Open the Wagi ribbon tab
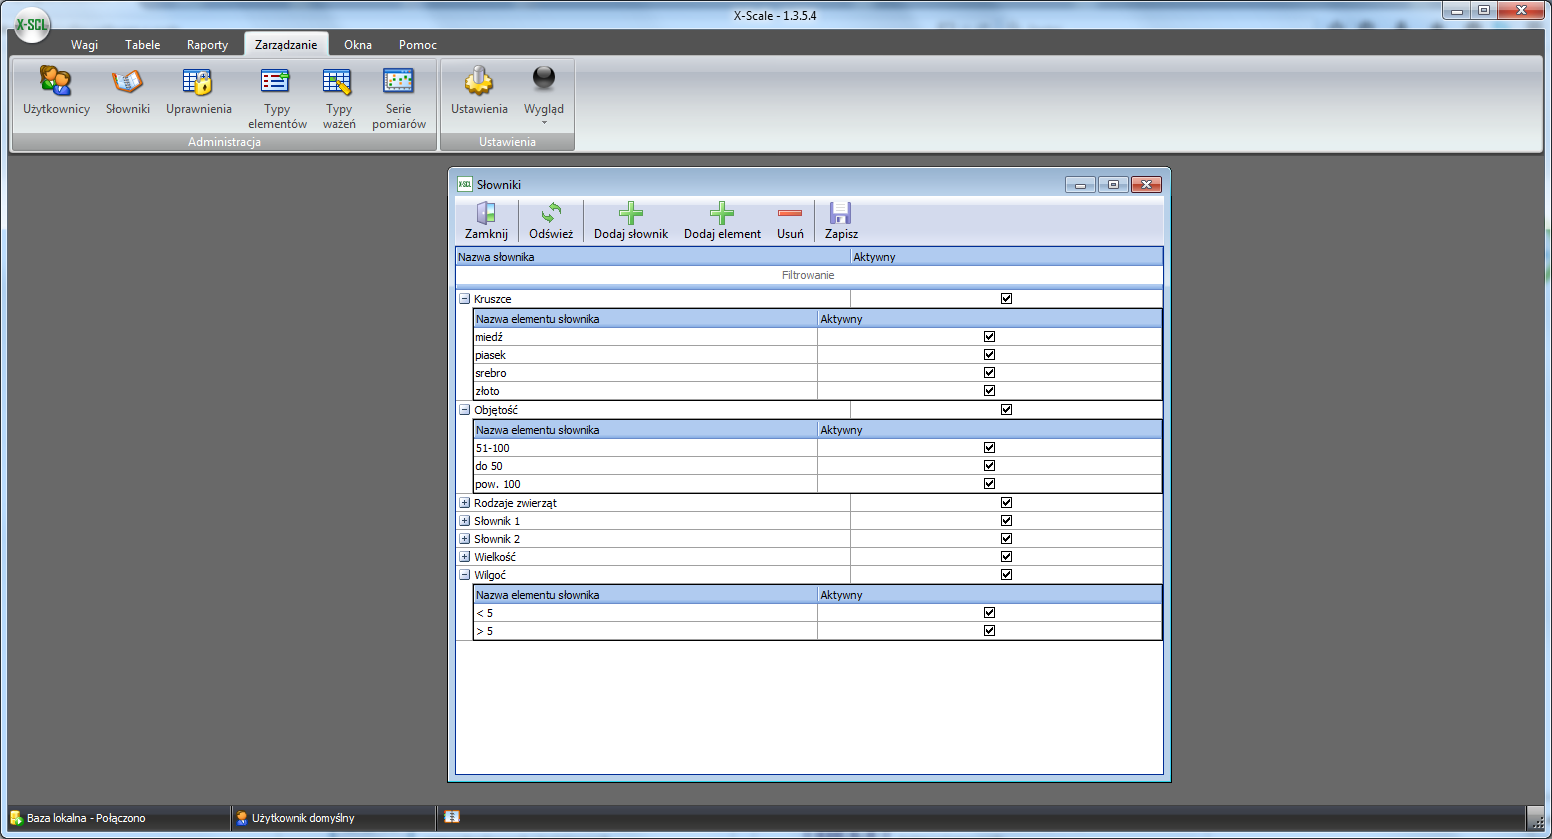The image size is (1552, 839). point(84,45)
